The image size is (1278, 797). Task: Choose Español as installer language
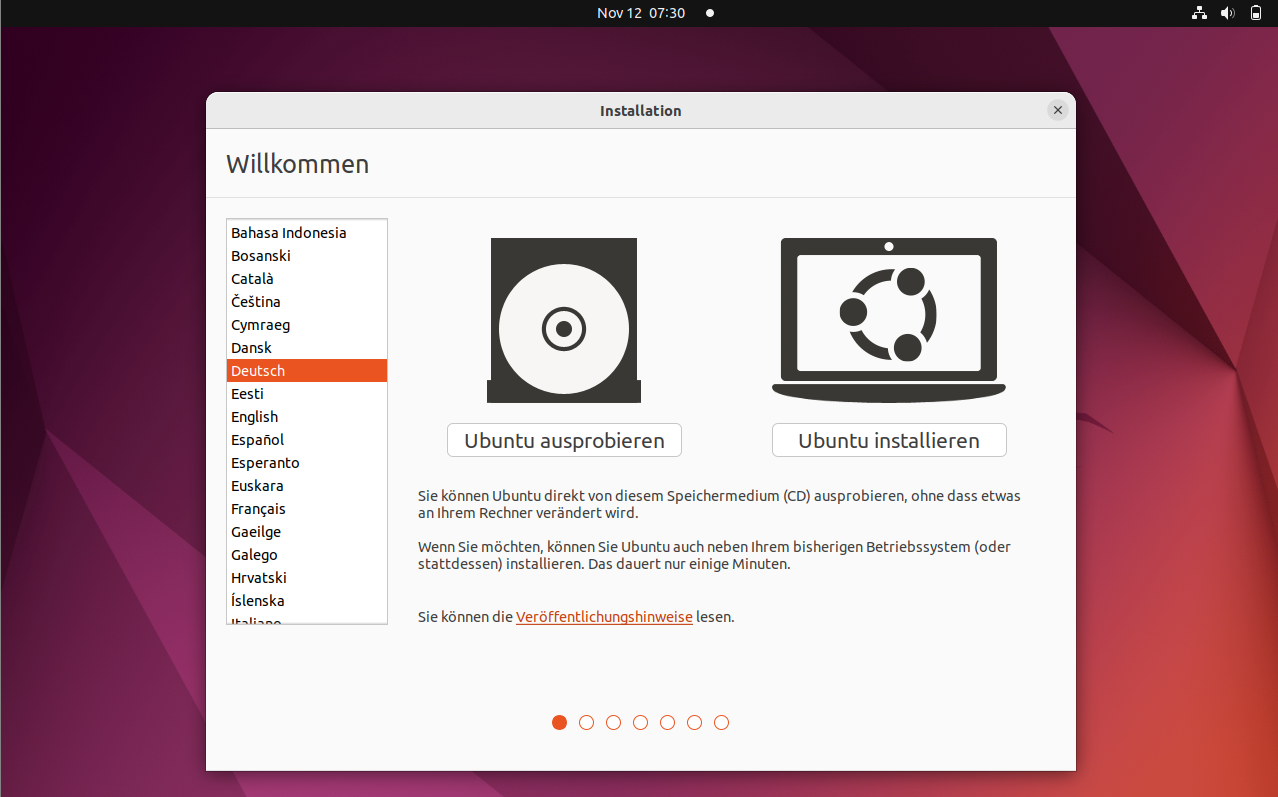tap(258, 440)
